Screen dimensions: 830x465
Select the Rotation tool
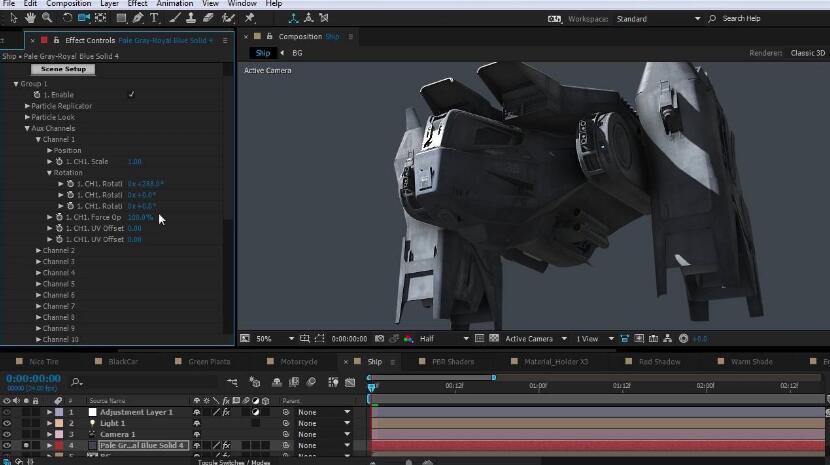67,18
